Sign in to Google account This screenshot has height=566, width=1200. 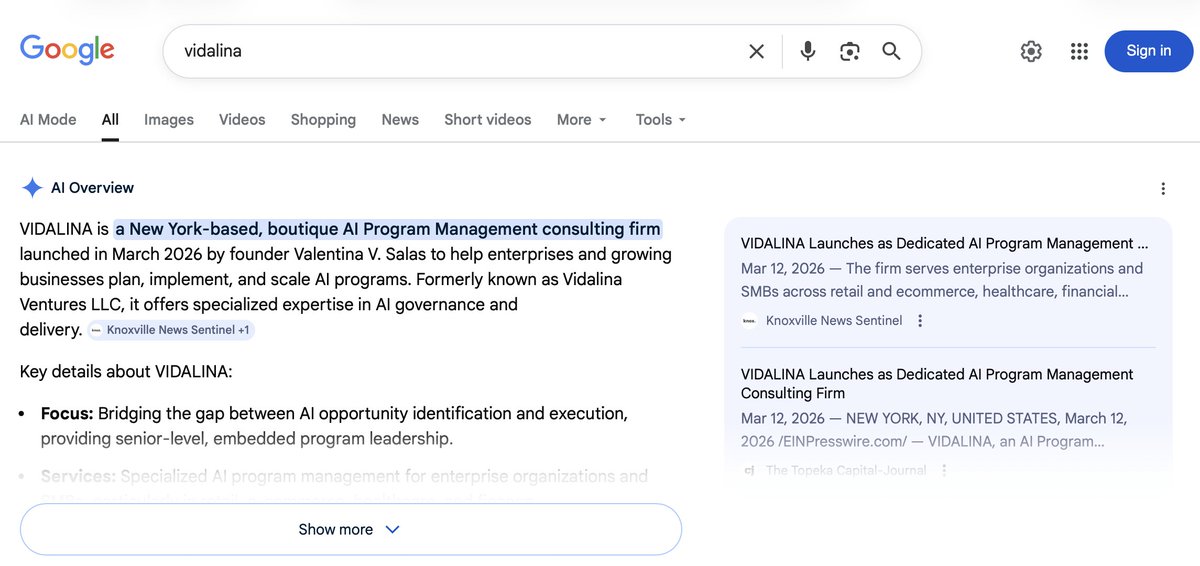[1149, 51]
